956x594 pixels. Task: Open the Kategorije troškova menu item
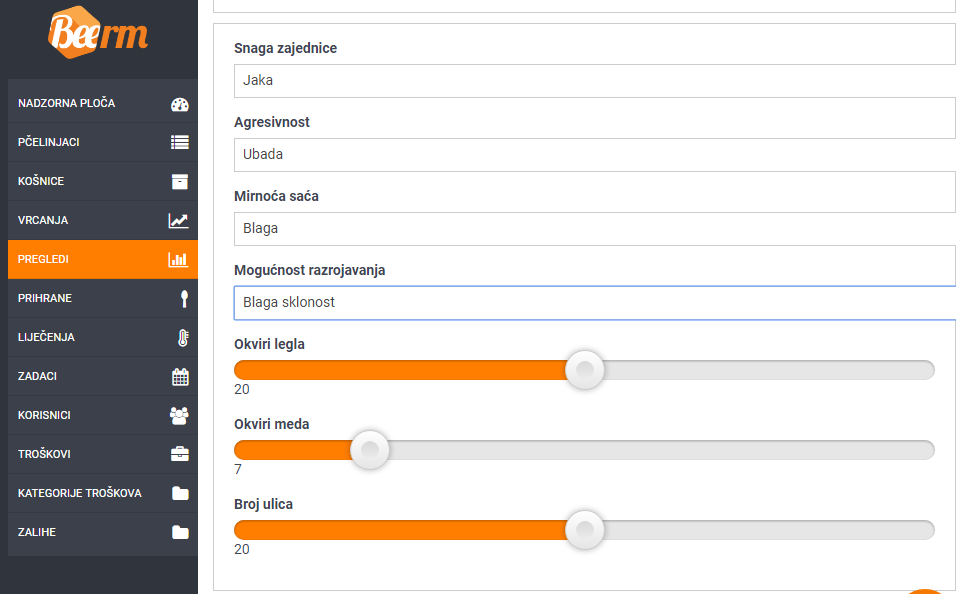point(102,493)
